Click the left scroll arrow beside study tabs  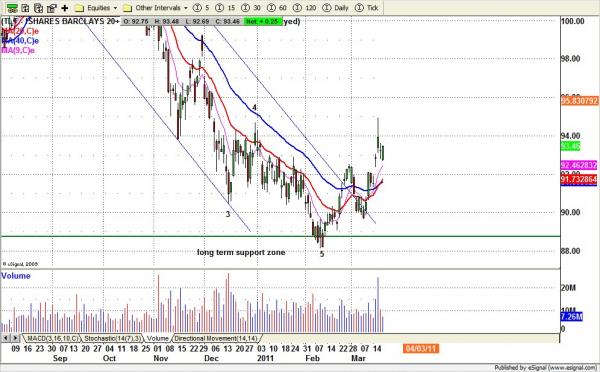6,338
